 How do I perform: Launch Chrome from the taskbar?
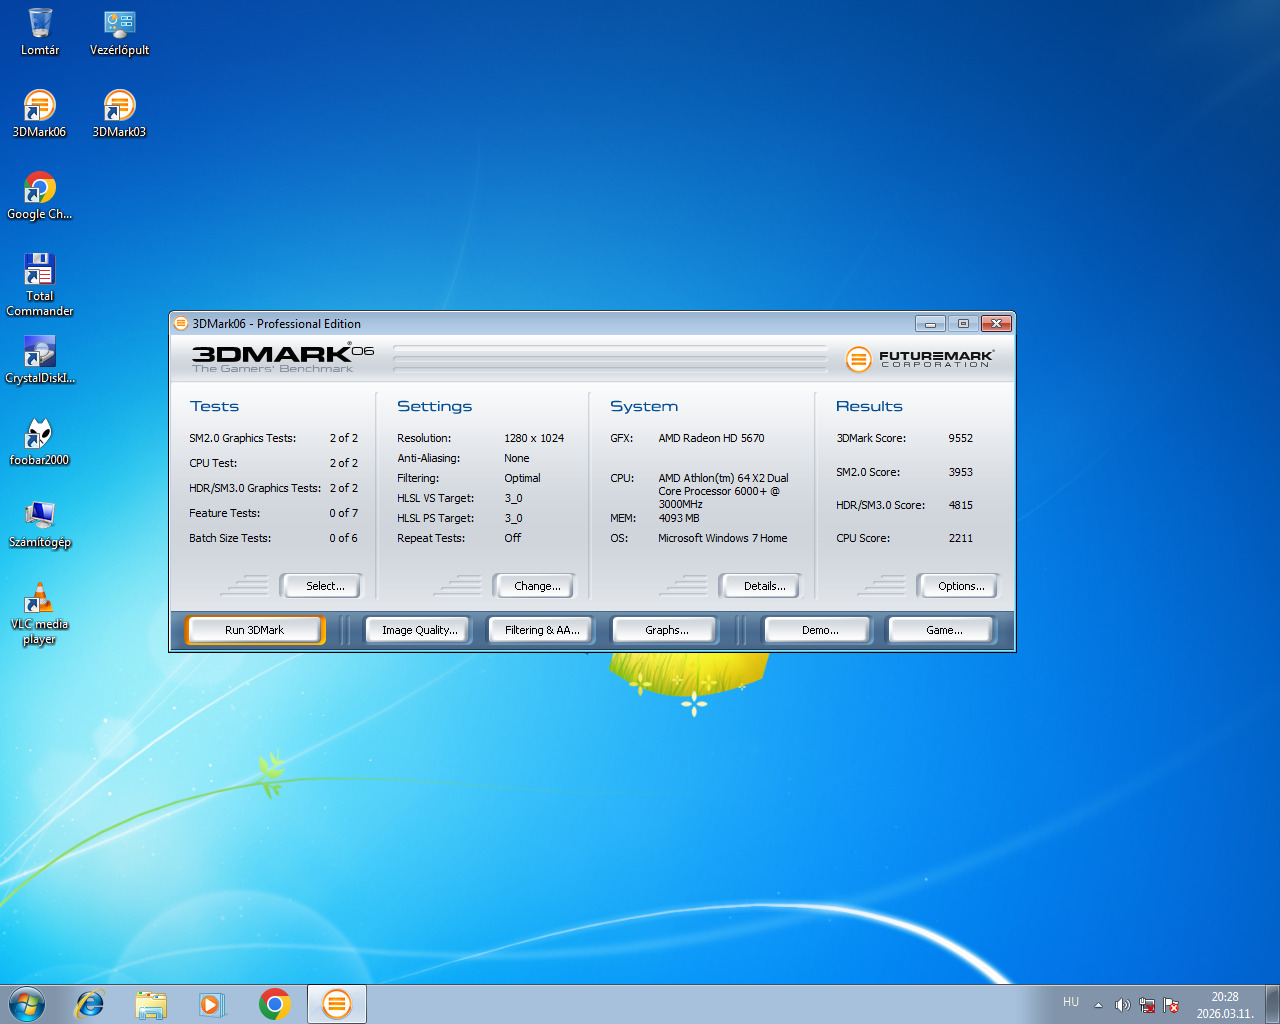pyautogui.click(x=274, y=1004)
